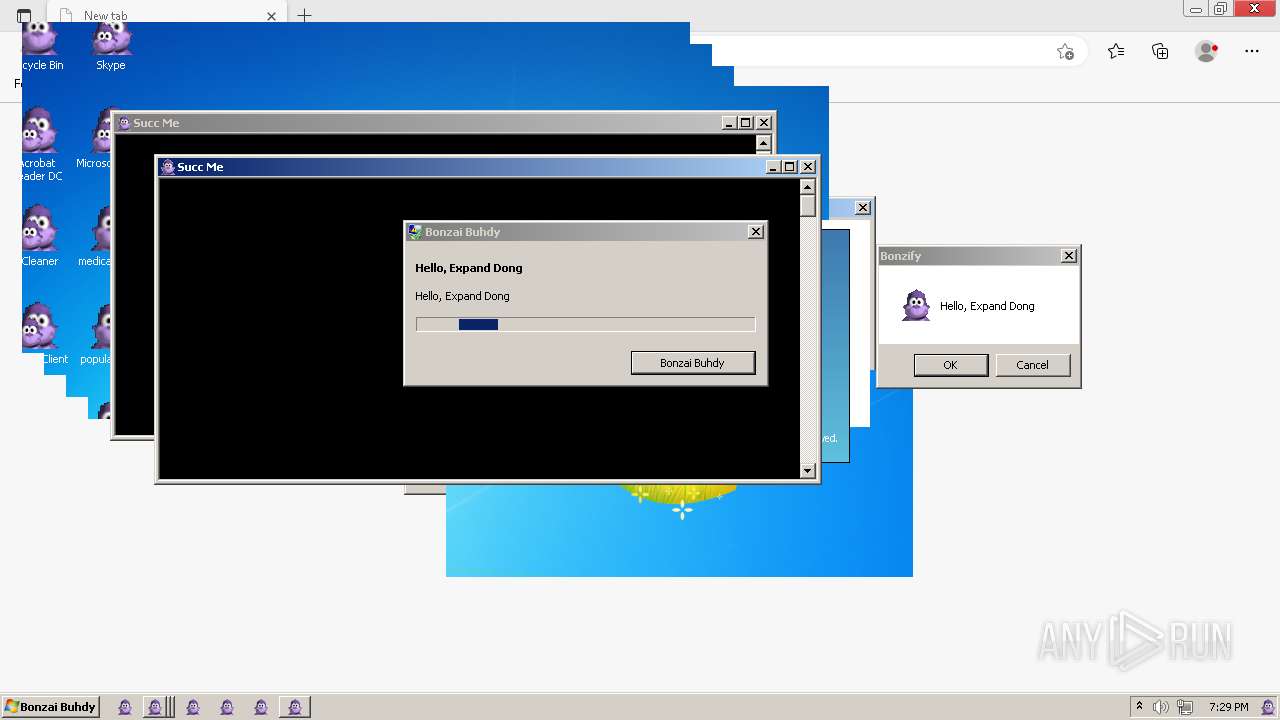
Task: Click the progress bar in Bonzai Buhdy dialog
Action: coord(585,324)
